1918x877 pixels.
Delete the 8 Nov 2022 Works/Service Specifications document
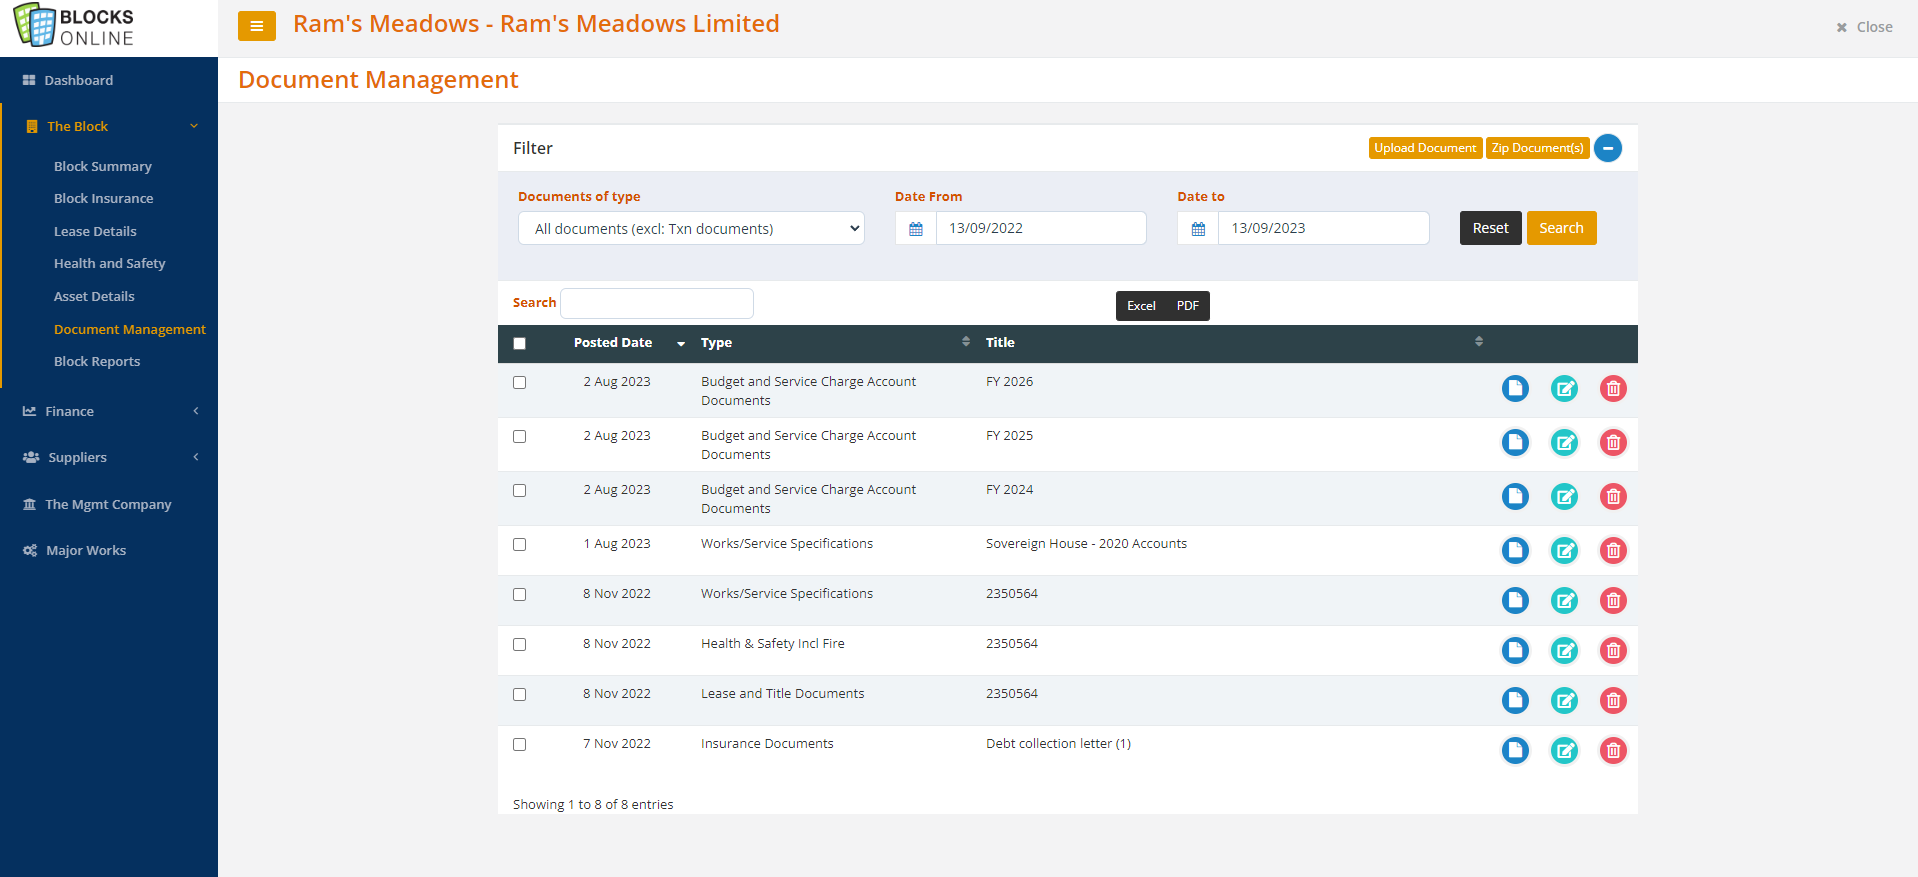pos(1613,600)
